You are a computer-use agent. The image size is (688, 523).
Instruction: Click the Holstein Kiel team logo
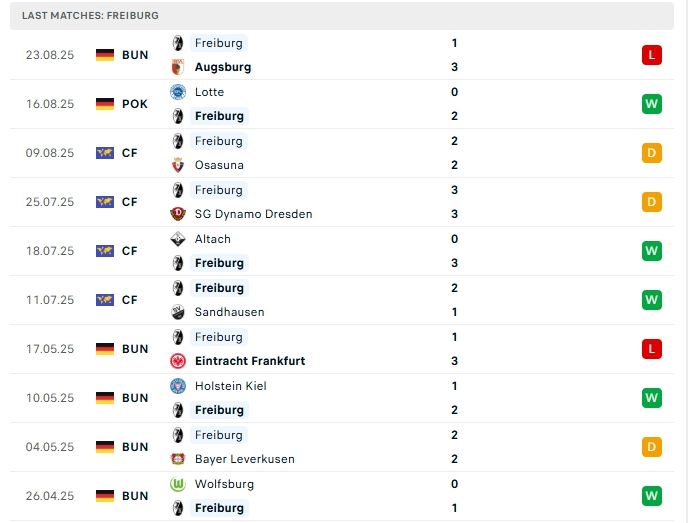[178, 386]
